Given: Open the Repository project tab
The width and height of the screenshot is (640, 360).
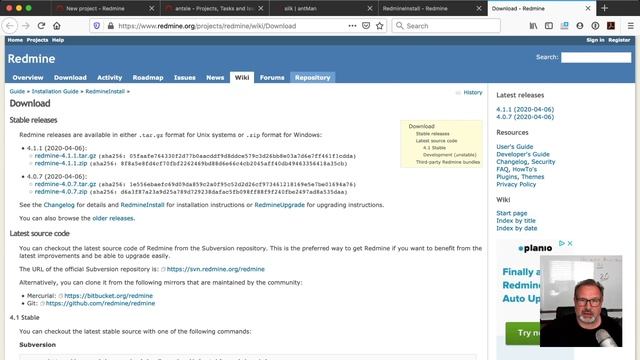Looking at the screenshot, I should [x=313, y=78].
